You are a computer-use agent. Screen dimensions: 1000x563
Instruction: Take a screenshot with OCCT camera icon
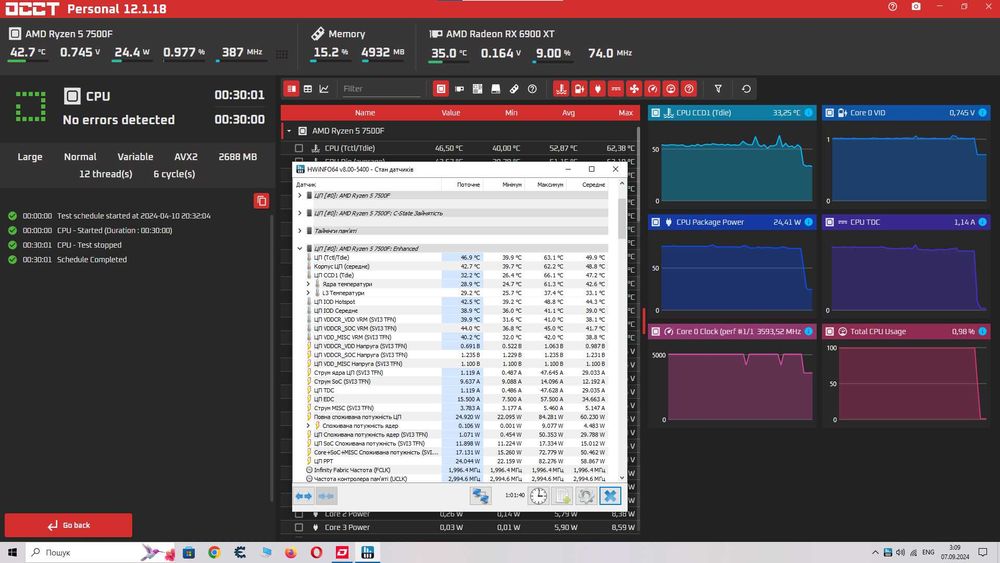(x=916, y=6)
